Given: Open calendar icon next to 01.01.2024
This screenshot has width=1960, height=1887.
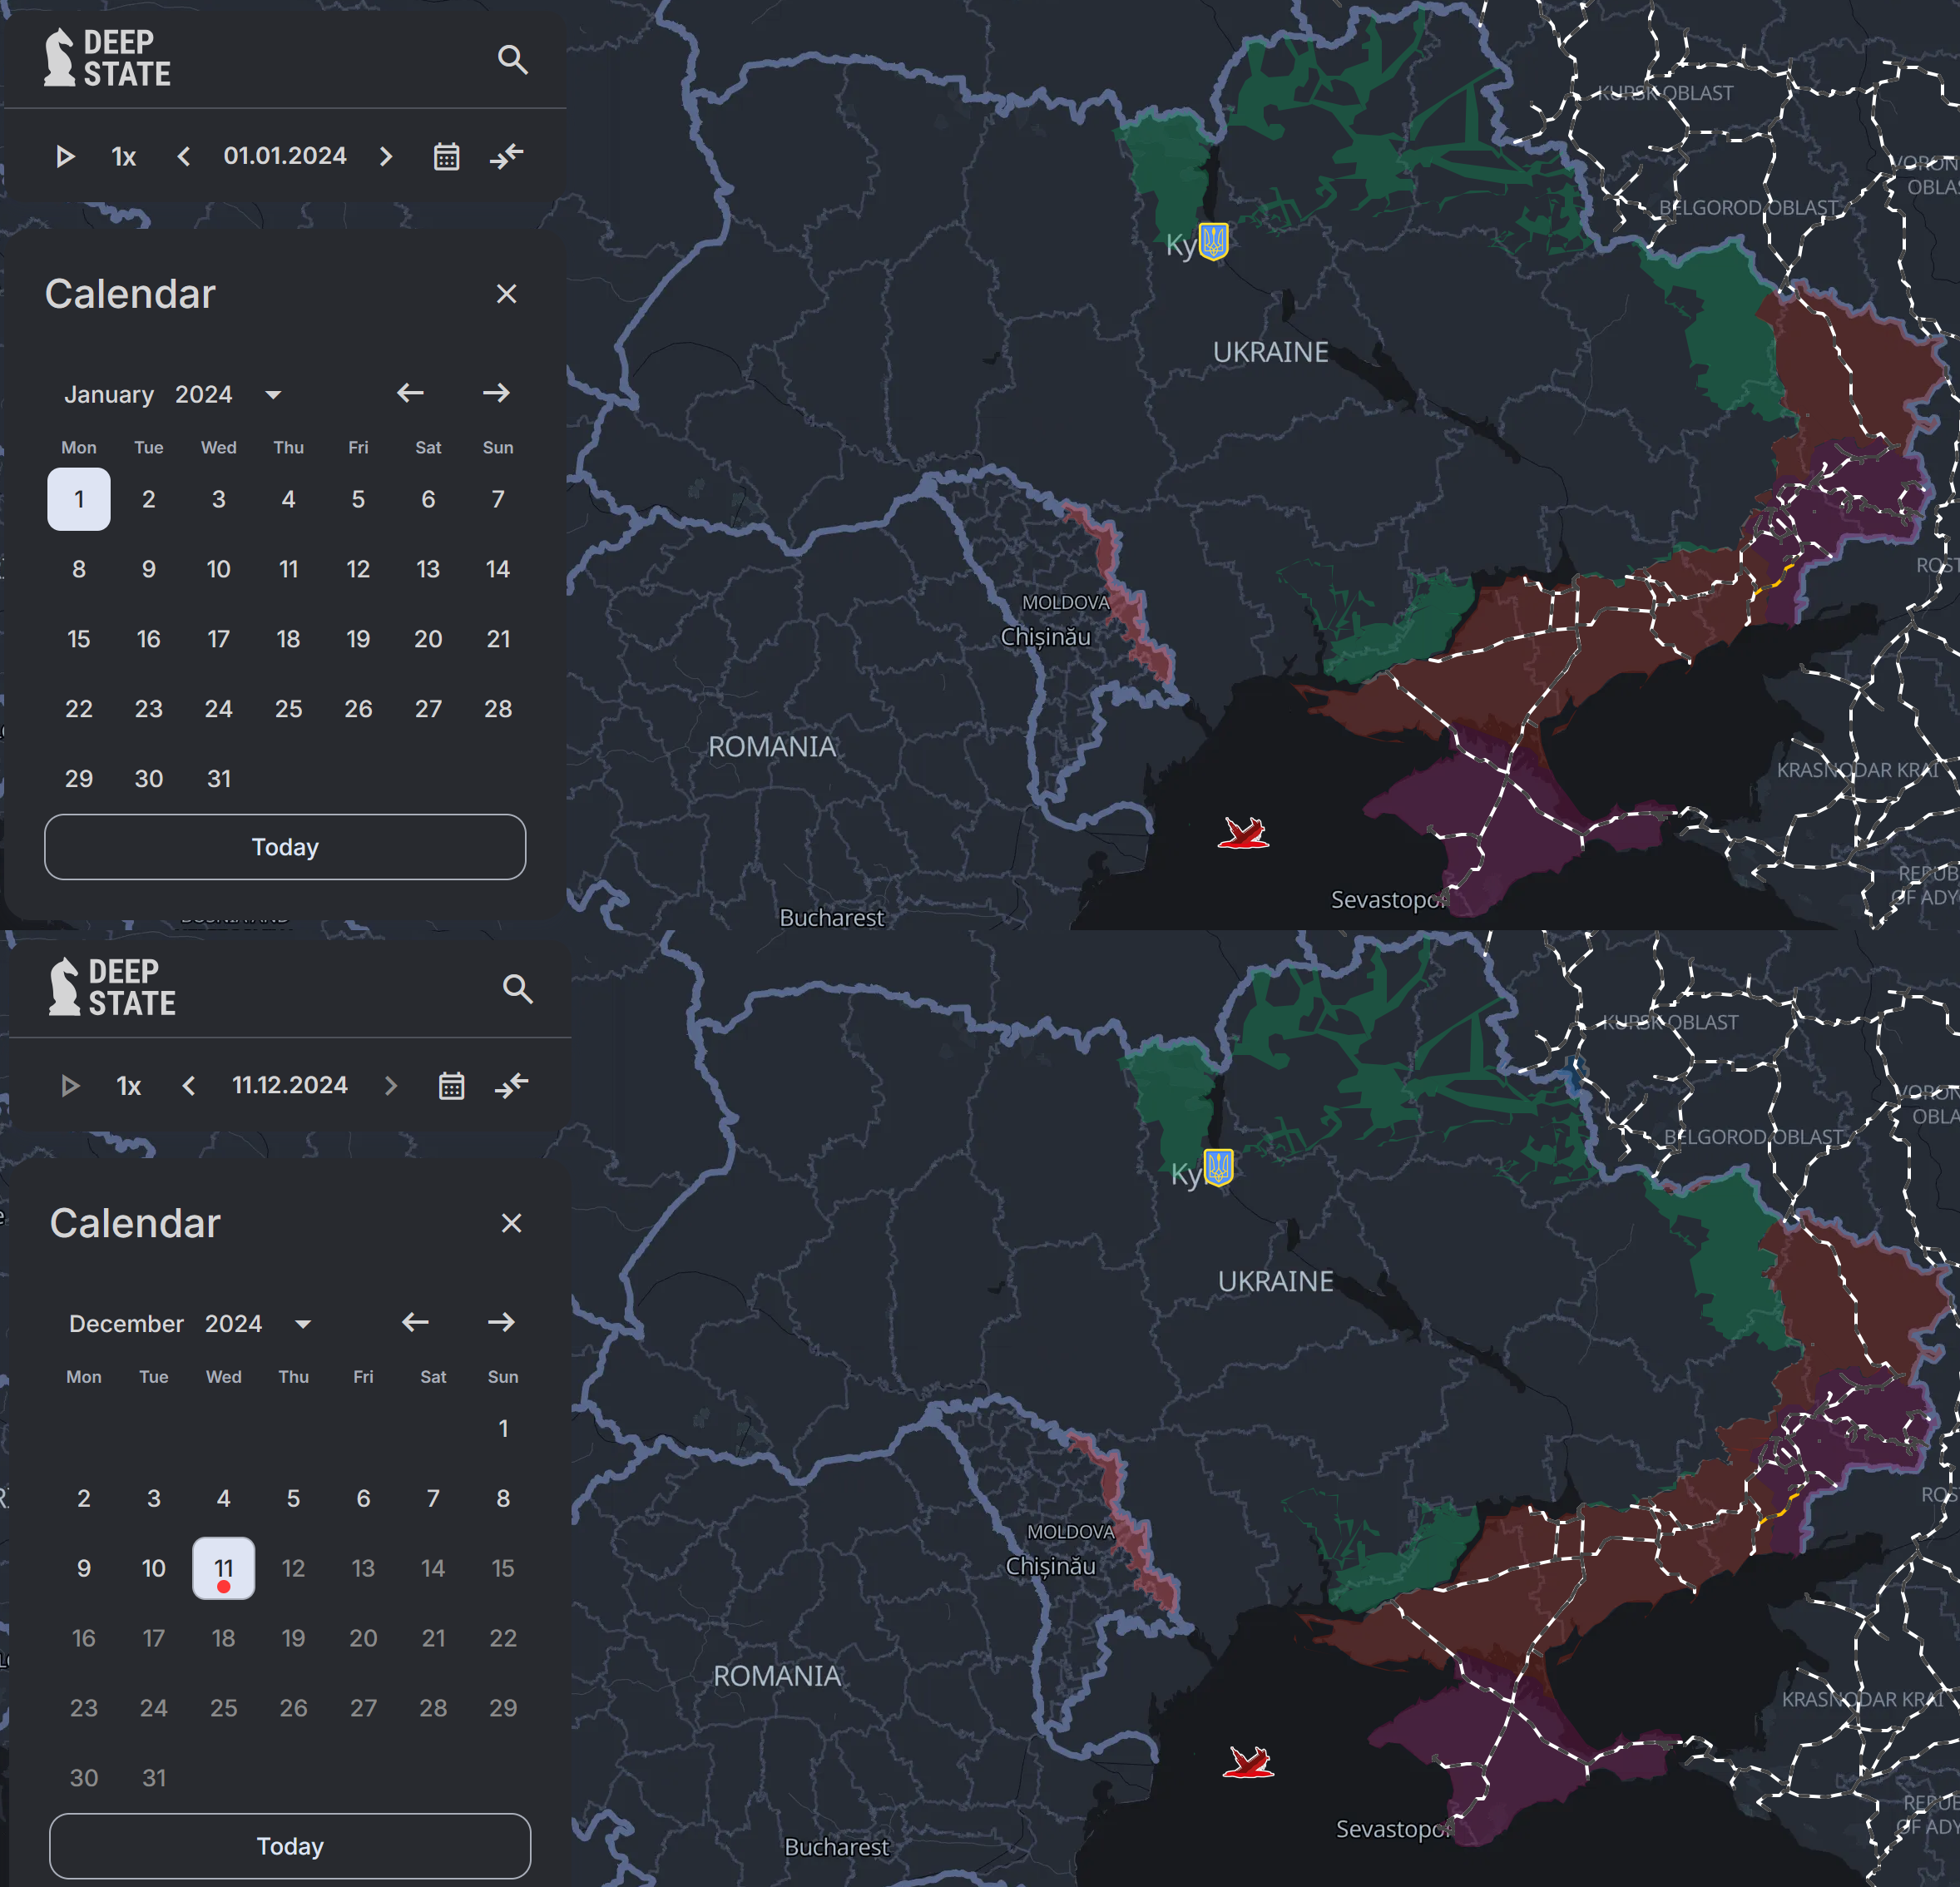Looking at the screenshot, I should [447, 157].
